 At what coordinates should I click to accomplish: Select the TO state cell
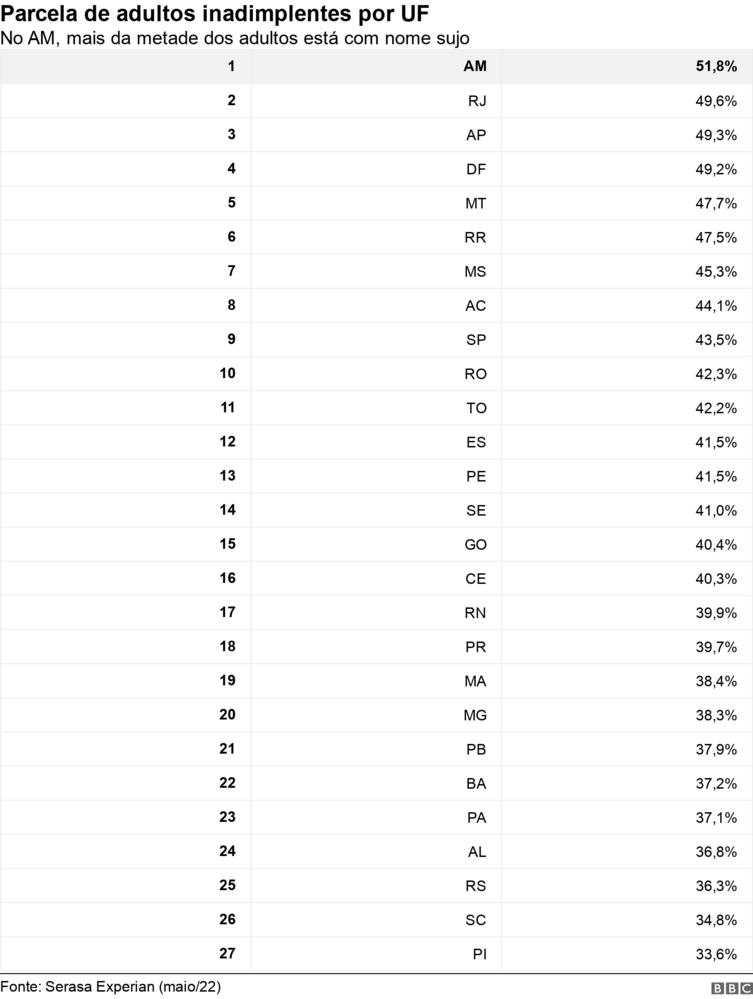[476, 408]
